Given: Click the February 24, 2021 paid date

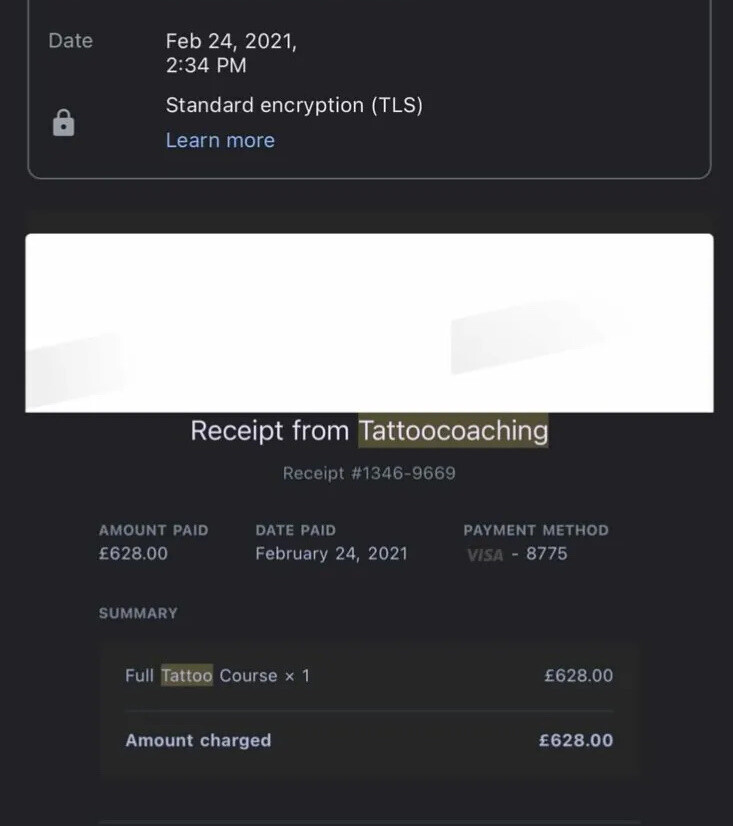Looking at the screenshot, I should pos(331,553).
